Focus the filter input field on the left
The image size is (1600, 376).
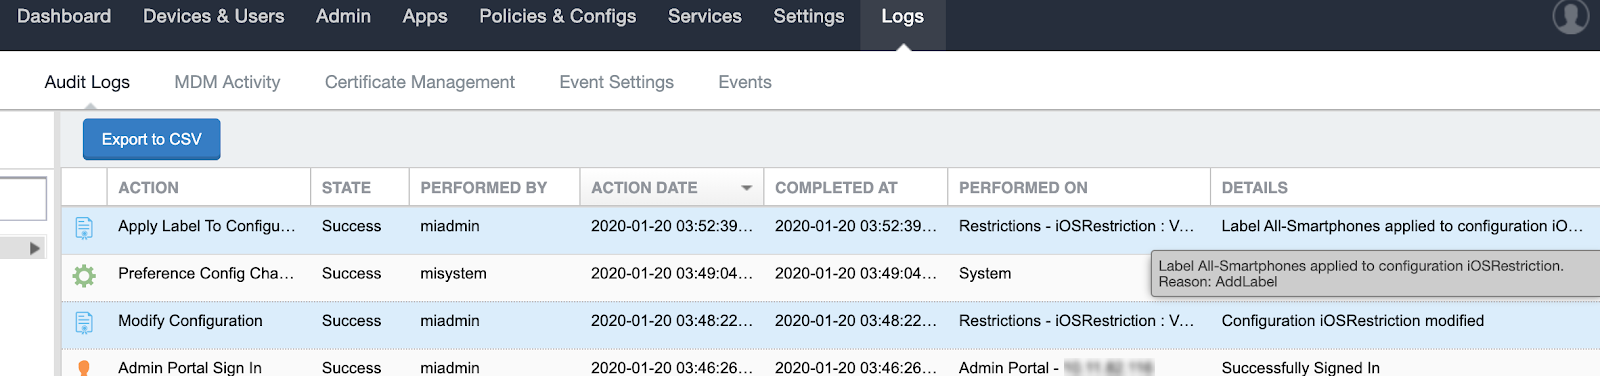23,199
